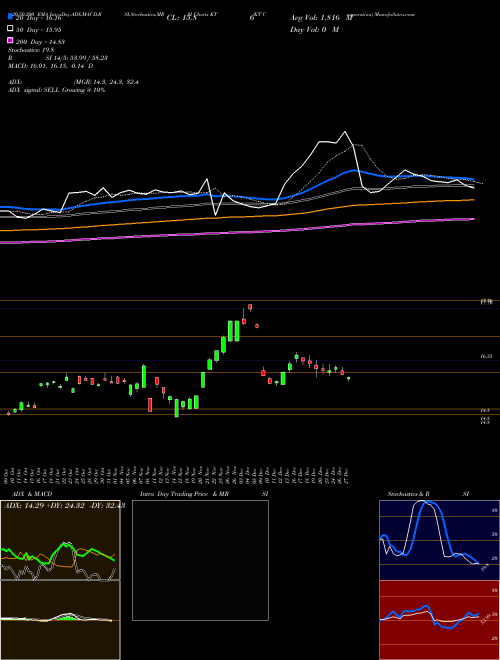Image resolution: width=500 pixels, height=660 pixels.
Task: Click the 'CL: 15.8' closing price
Action: point(181,18)
